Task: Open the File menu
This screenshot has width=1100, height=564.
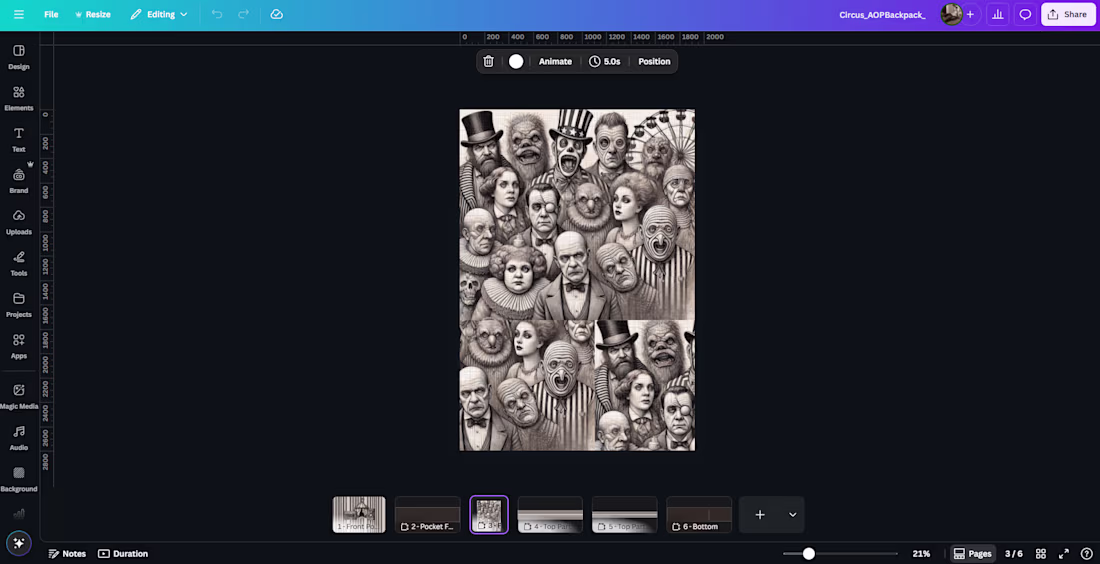Action: point(51,14)
